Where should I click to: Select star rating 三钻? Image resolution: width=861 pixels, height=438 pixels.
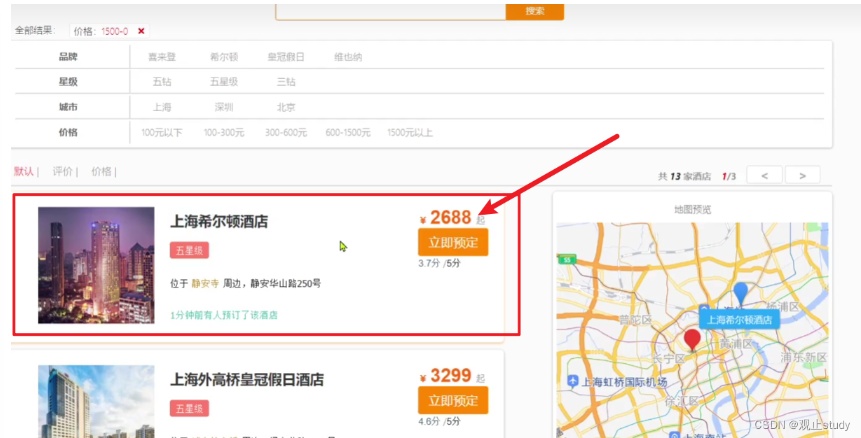[x=286, y=82]
